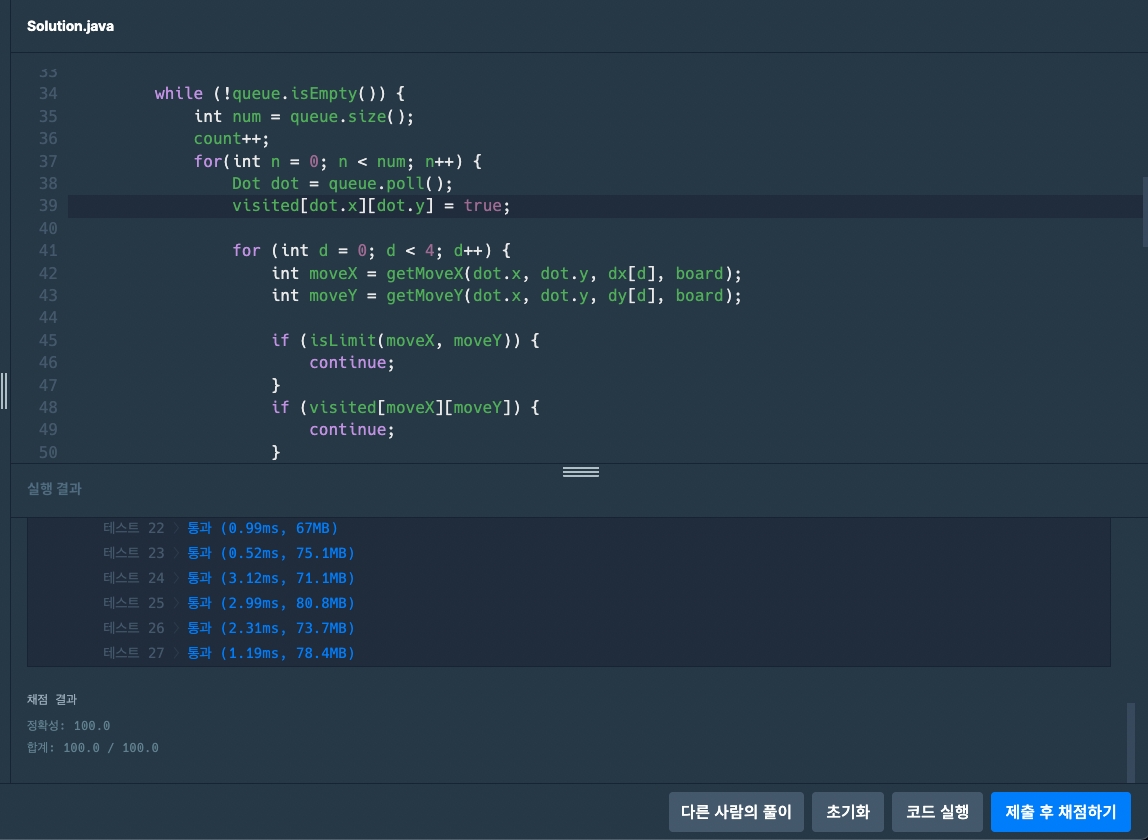This screenshot has height=840, width=1148.
Task: Click the 합계: 100.0 / 100.0 total text
Action: click(93, 748)
